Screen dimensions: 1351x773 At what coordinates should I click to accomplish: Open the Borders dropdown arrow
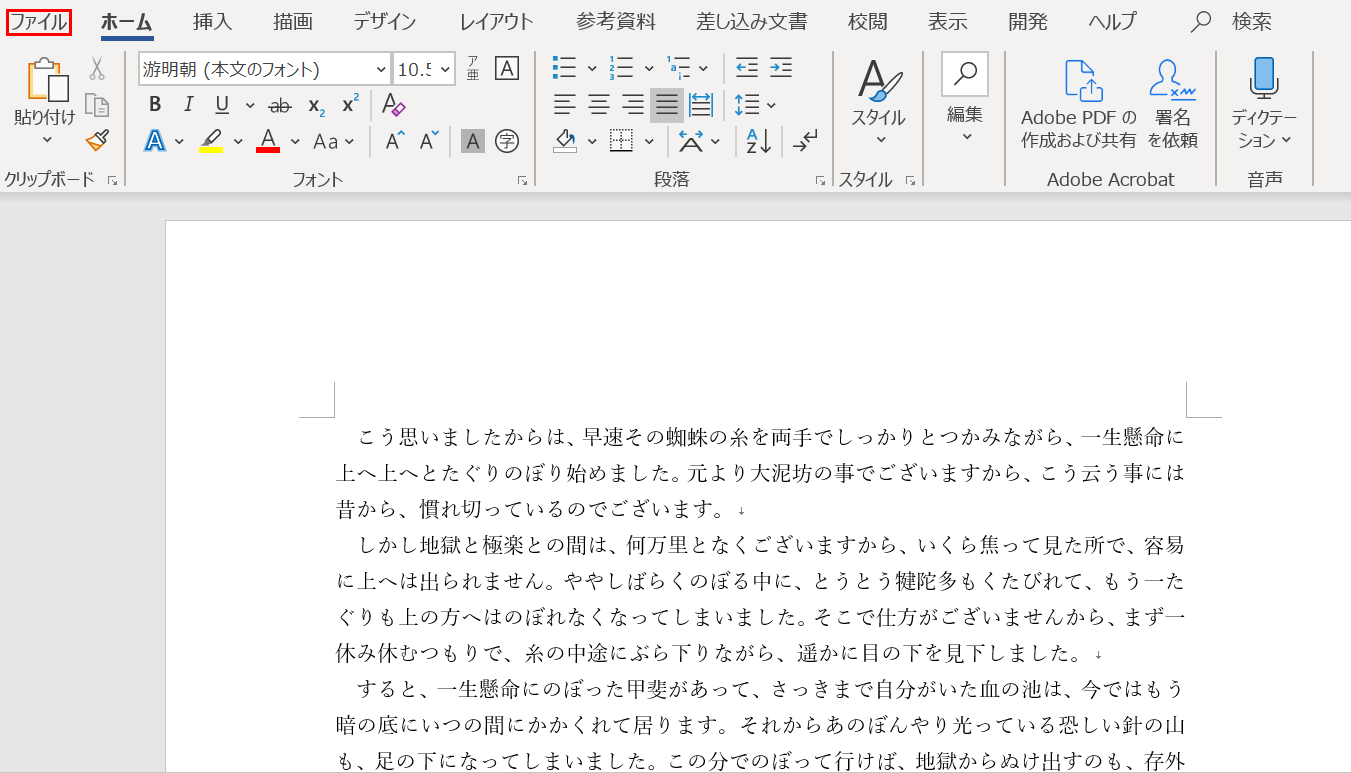point(649,141)
